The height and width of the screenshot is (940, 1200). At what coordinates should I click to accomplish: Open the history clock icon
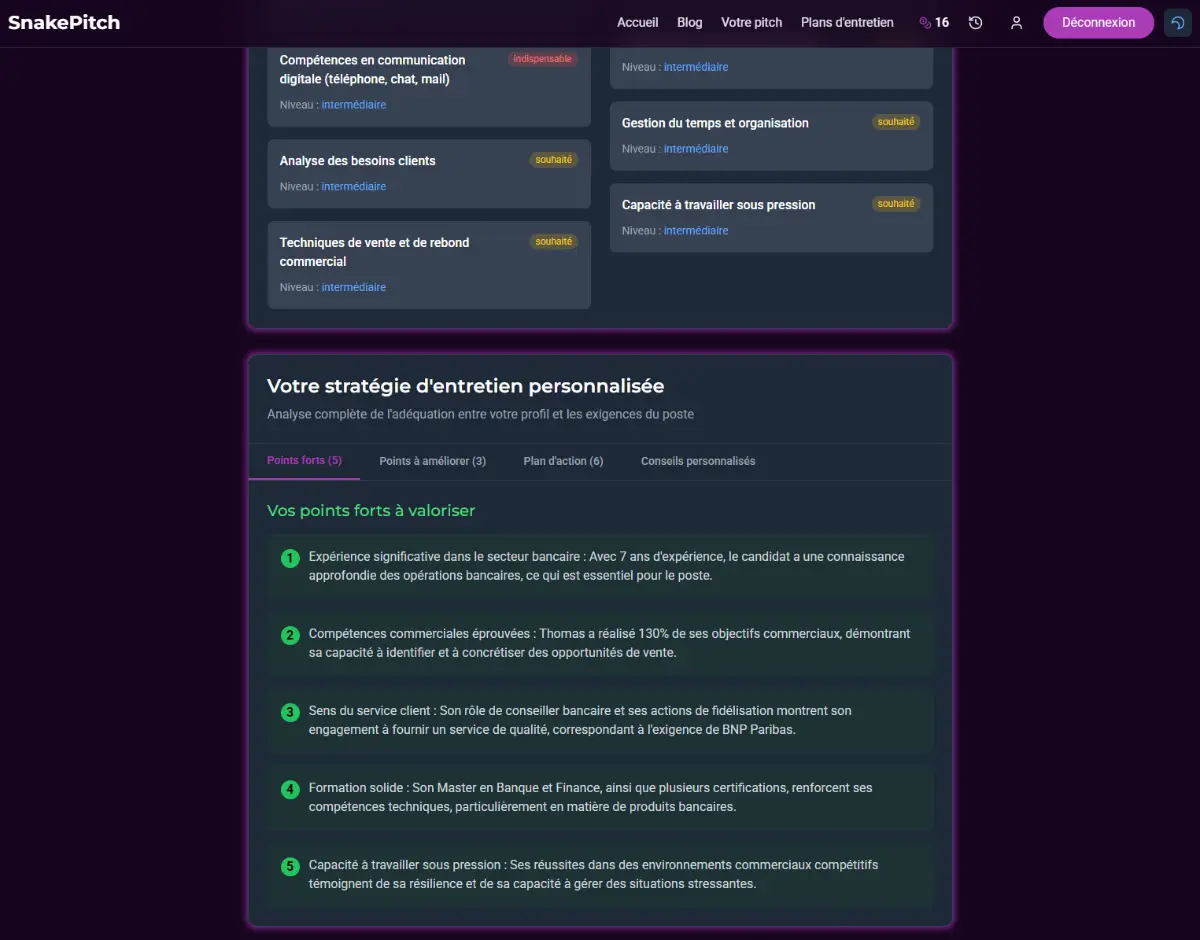[x=975, y=22]
